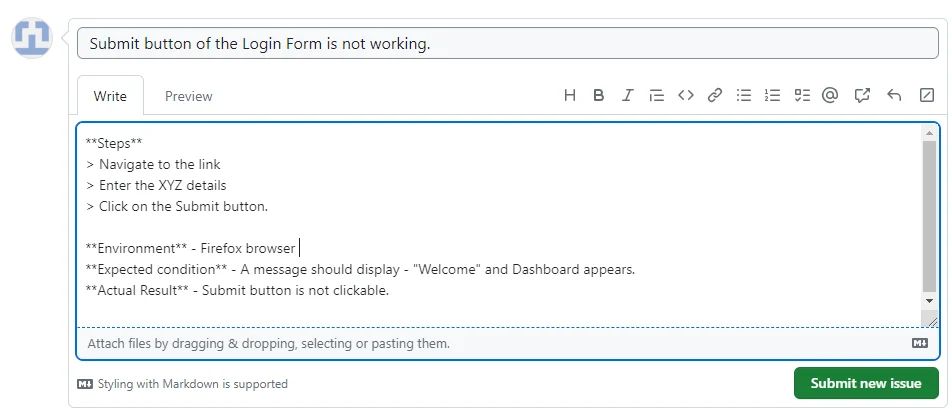Click the '> Navigate to the link' line
Screen dimensions: 952x409
tap(153, 164)
